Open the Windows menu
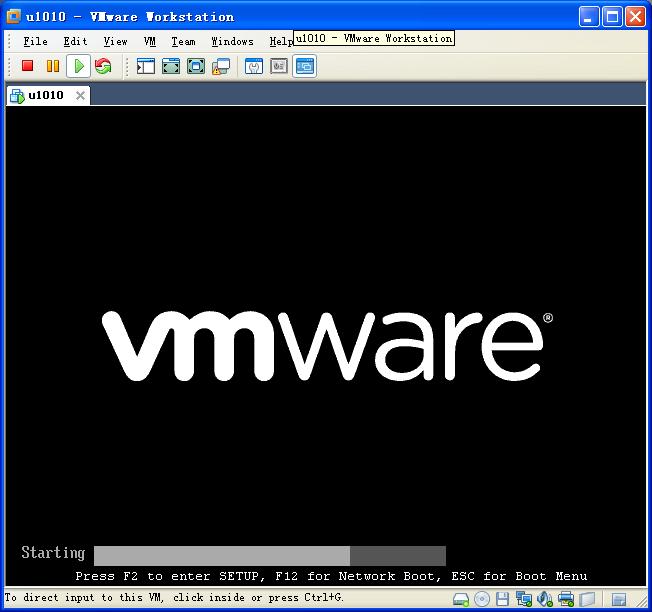652x612 pixels. [x=232, y=41]
